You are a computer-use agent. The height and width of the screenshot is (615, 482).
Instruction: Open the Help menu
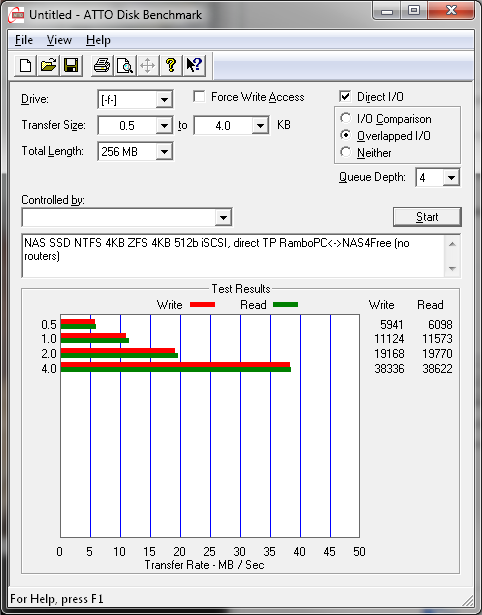point(98,40)
